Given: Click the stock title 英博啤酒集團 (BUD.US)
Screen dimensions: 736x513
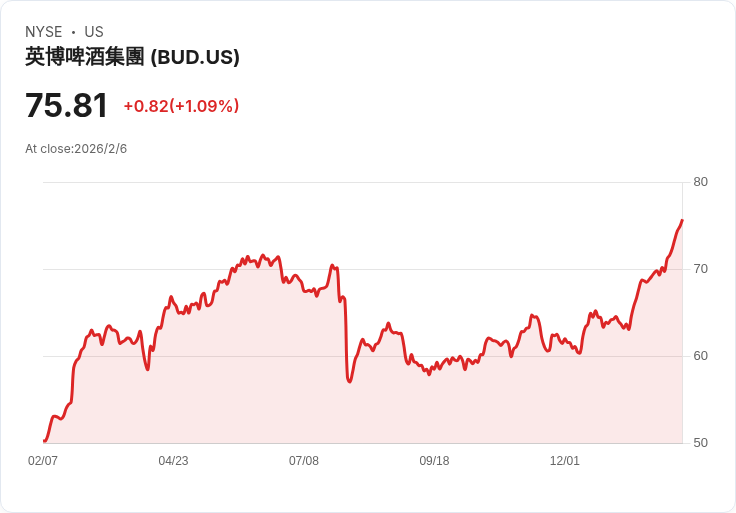Looking at the screenshot, I should click(132, 57).
